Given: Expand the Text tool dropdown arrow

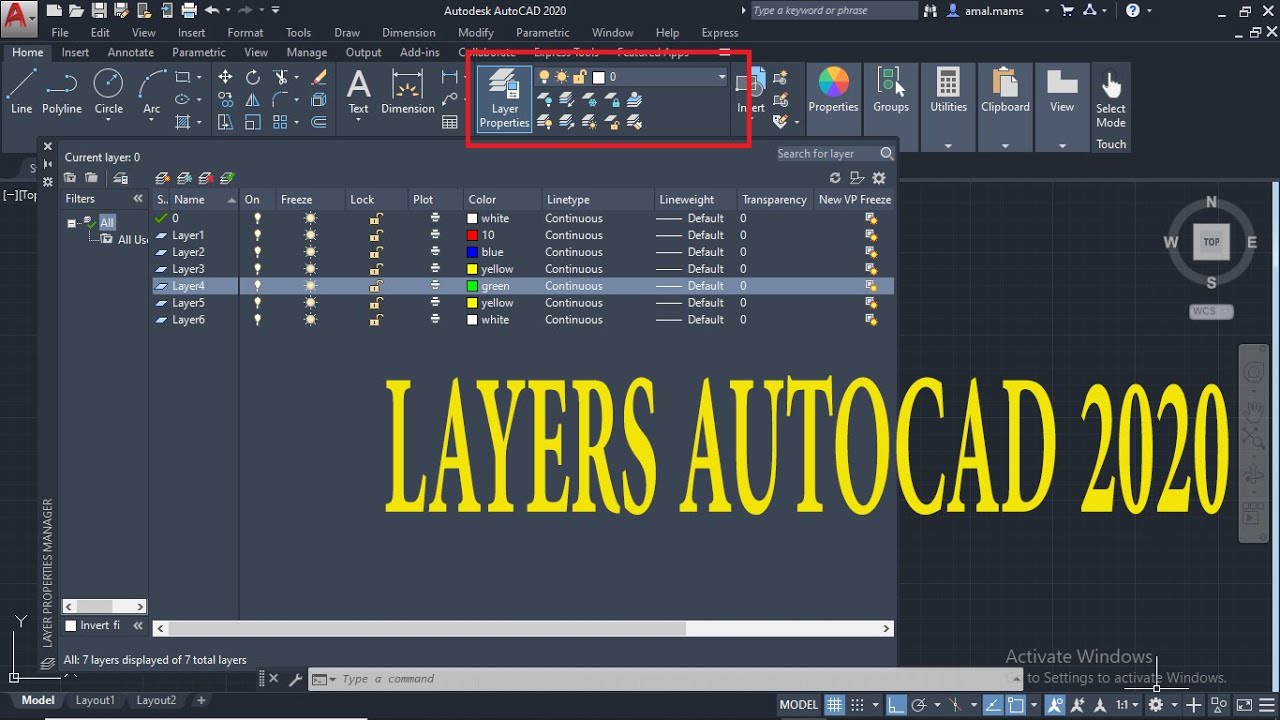Looking at the screenshot, I should tap(358, 121).
